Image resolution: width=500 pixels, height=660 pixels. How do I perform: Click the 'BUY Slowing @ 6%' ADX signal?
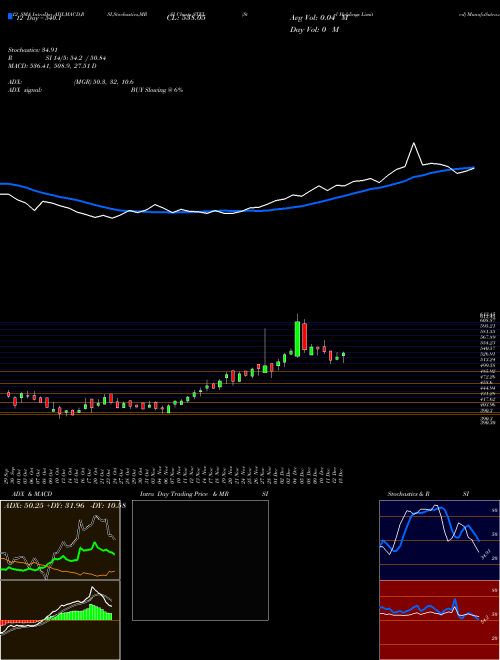tap(157, 90)
